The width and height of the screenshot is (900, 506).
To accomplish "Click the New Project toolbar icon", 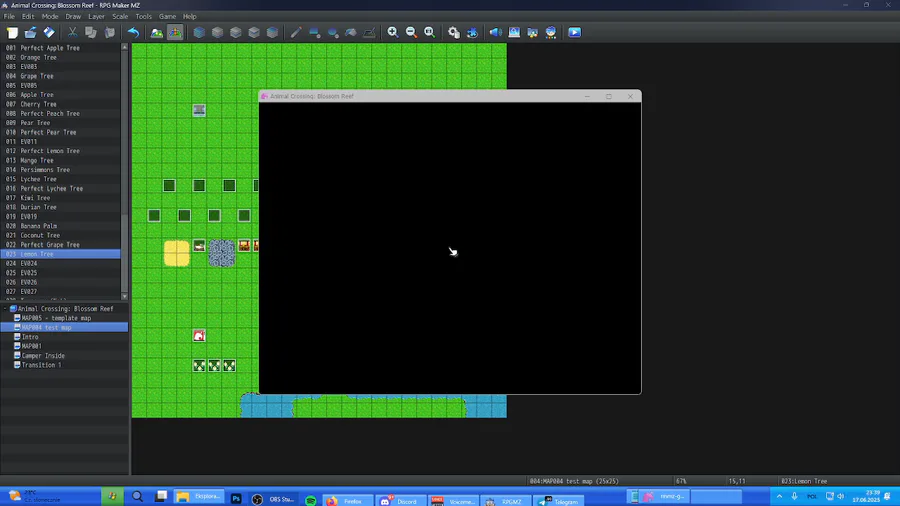I will tap(13, 33).
